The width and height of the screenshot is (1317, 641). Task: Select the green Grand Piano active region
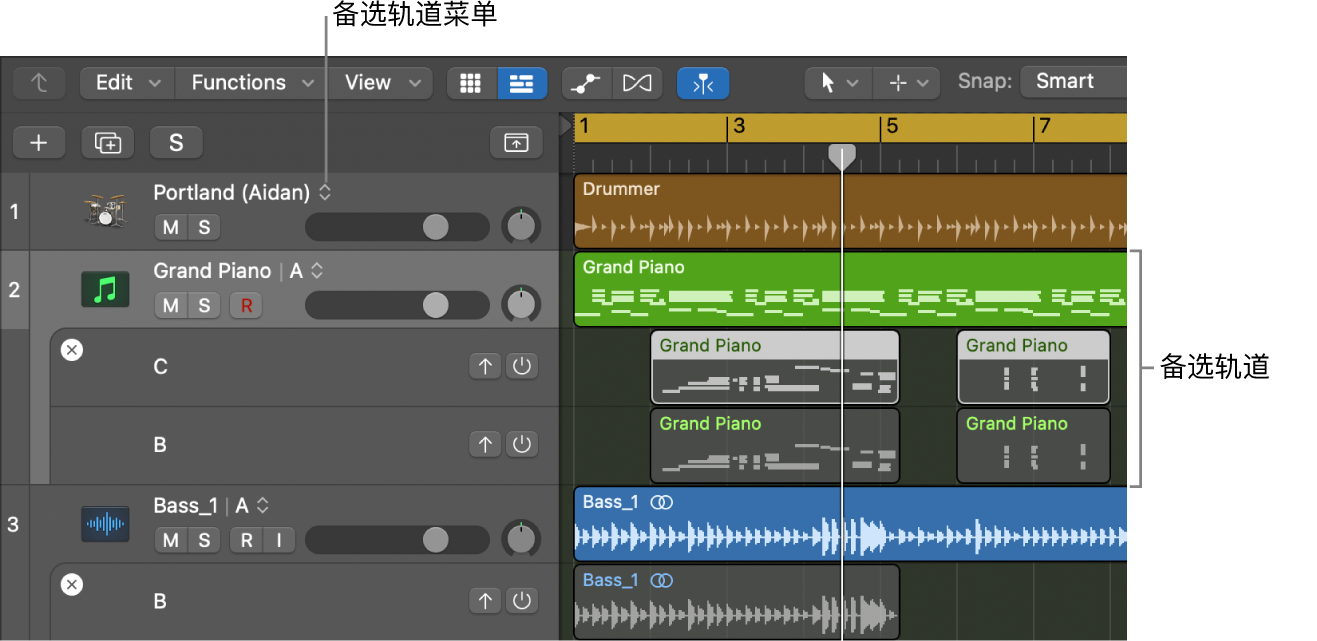pyautogui.click(x=850, y=290)
